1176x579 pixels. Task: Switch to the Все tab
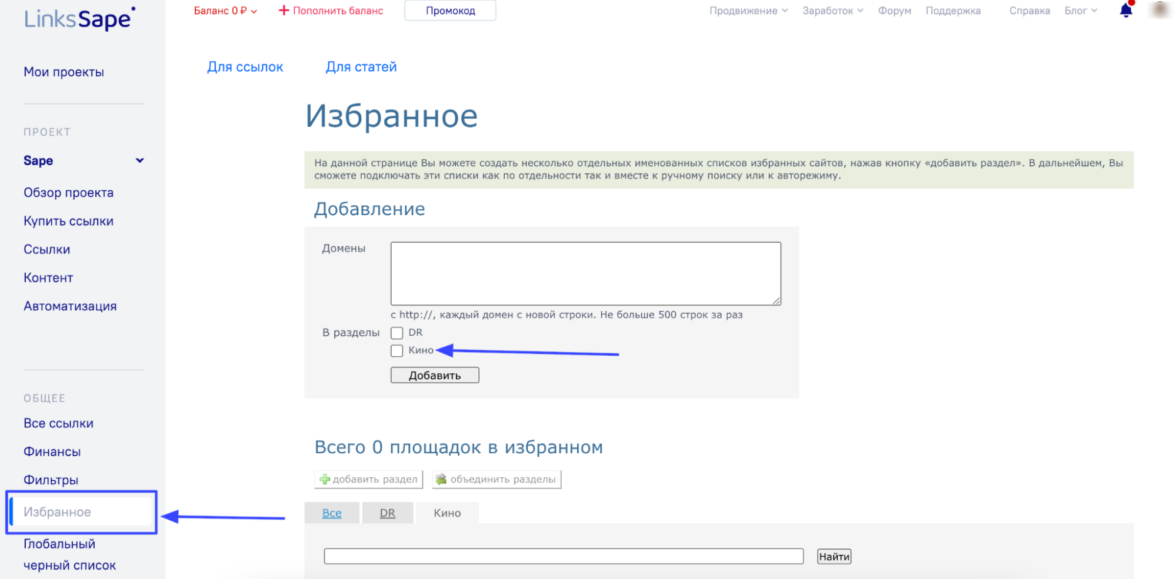tap(332, 513)
